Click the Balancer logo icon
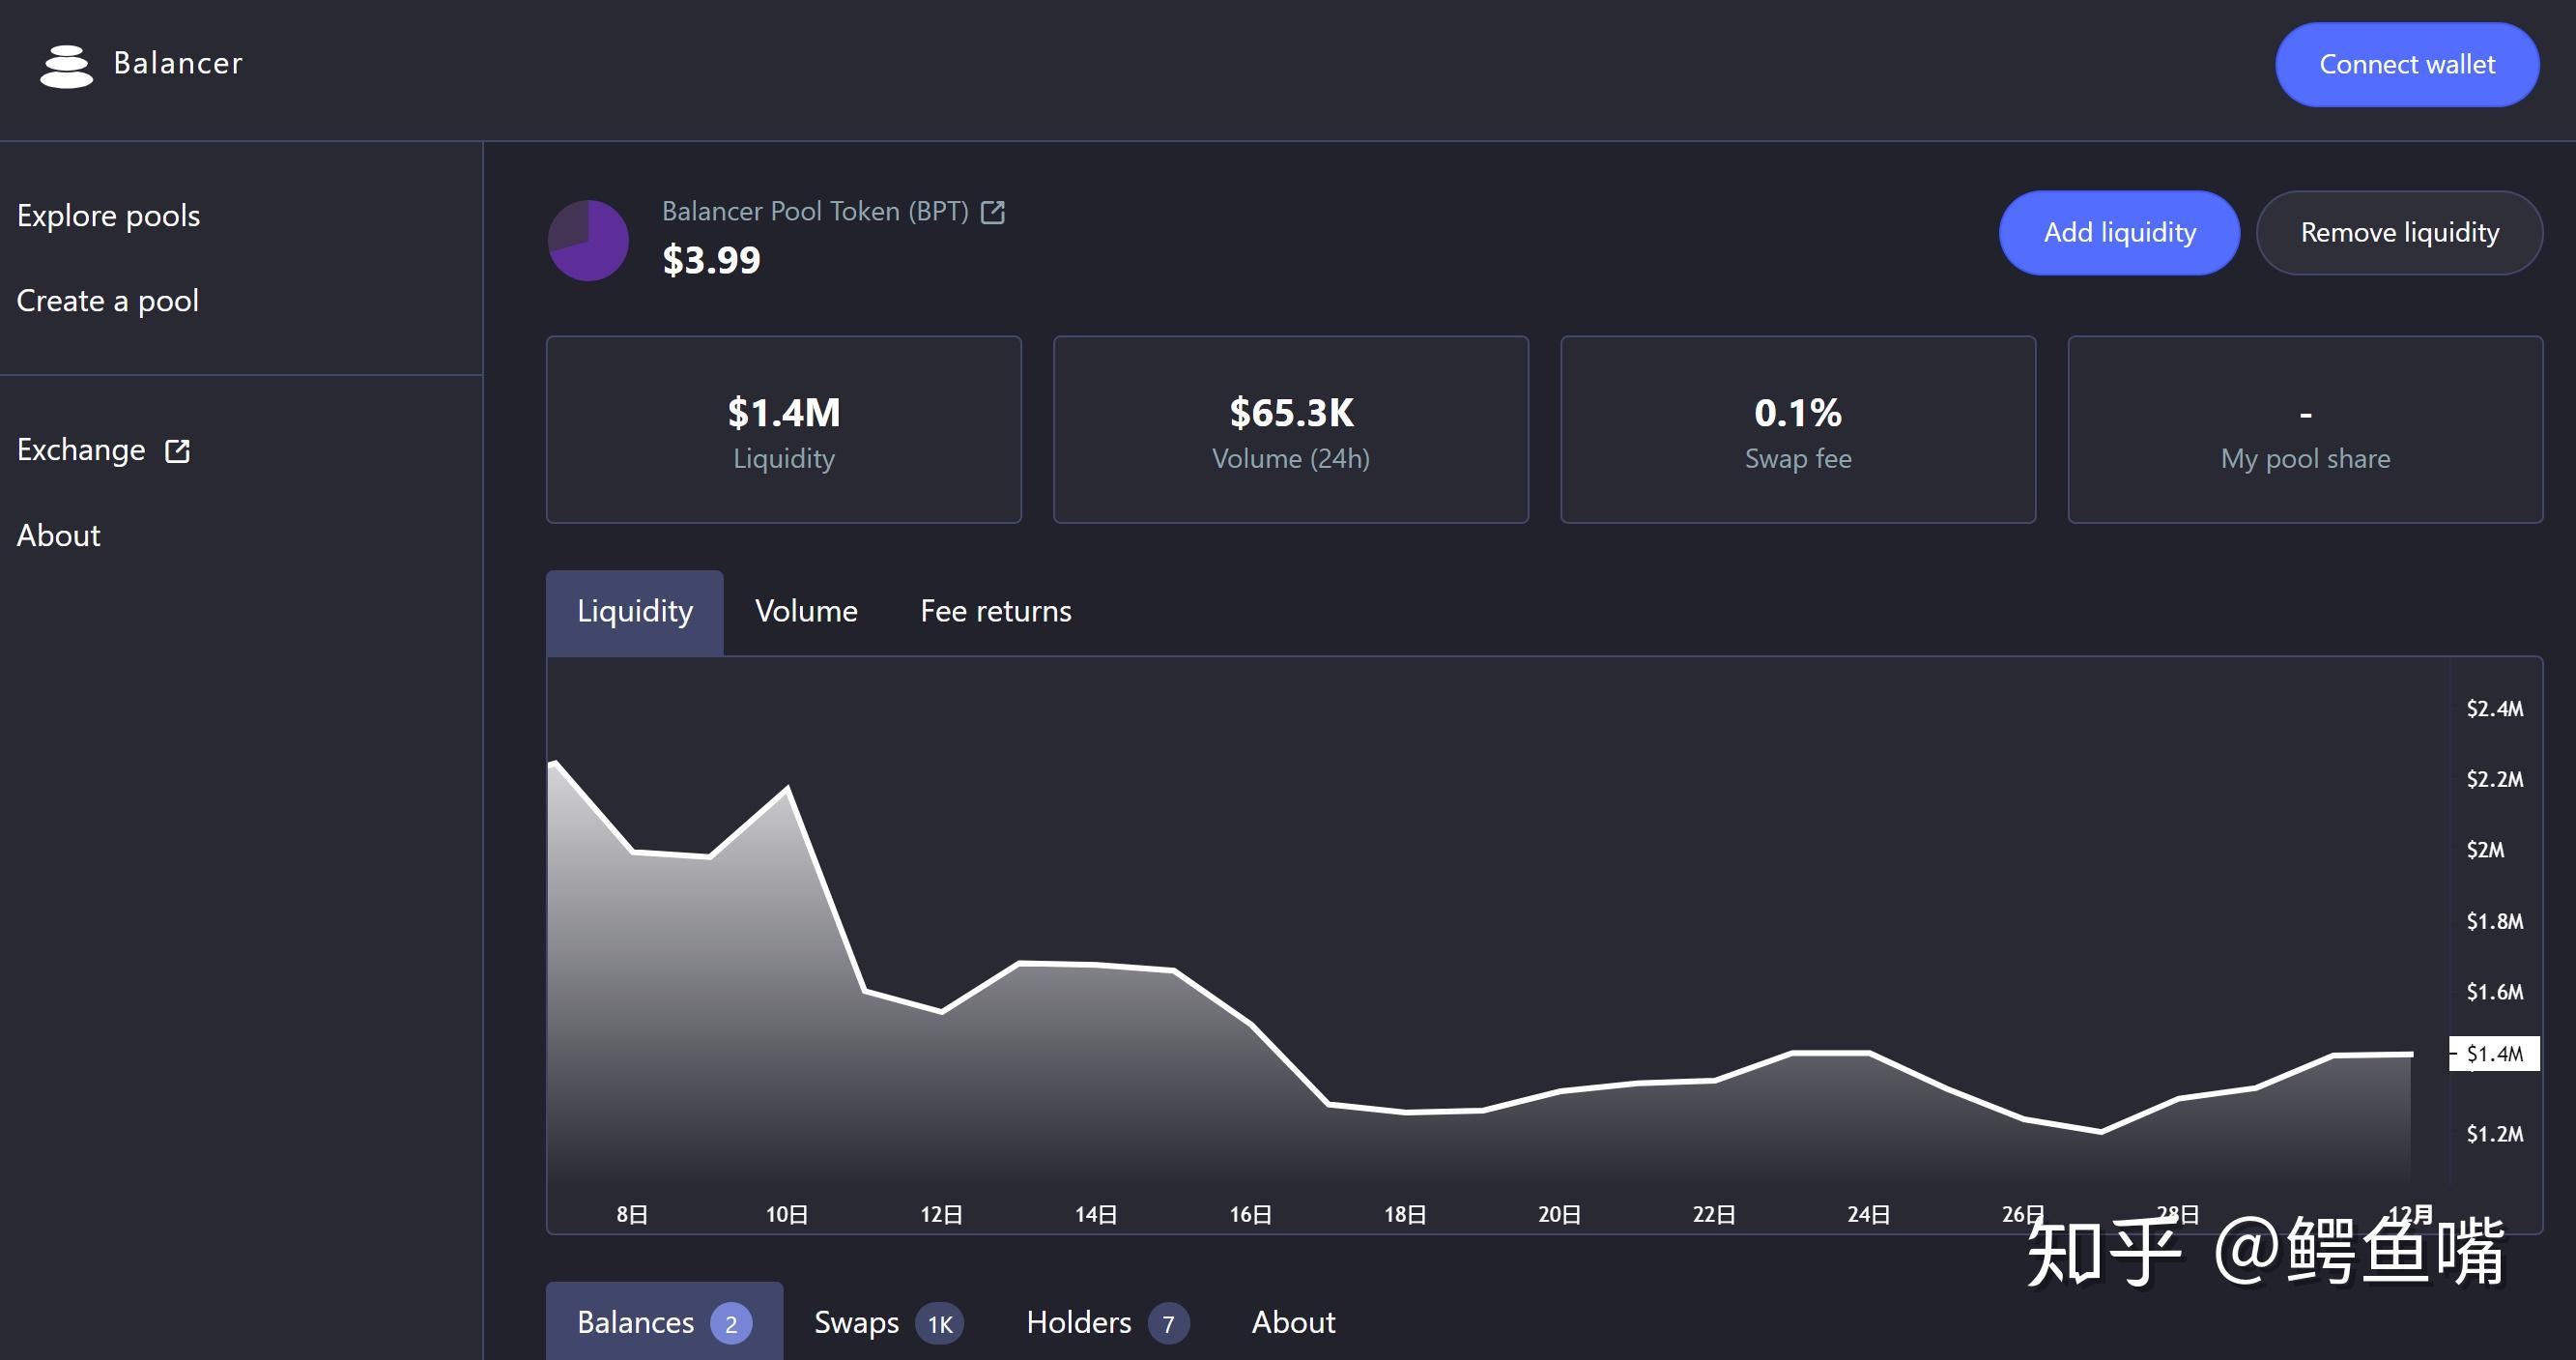 (x=66, y=66)
